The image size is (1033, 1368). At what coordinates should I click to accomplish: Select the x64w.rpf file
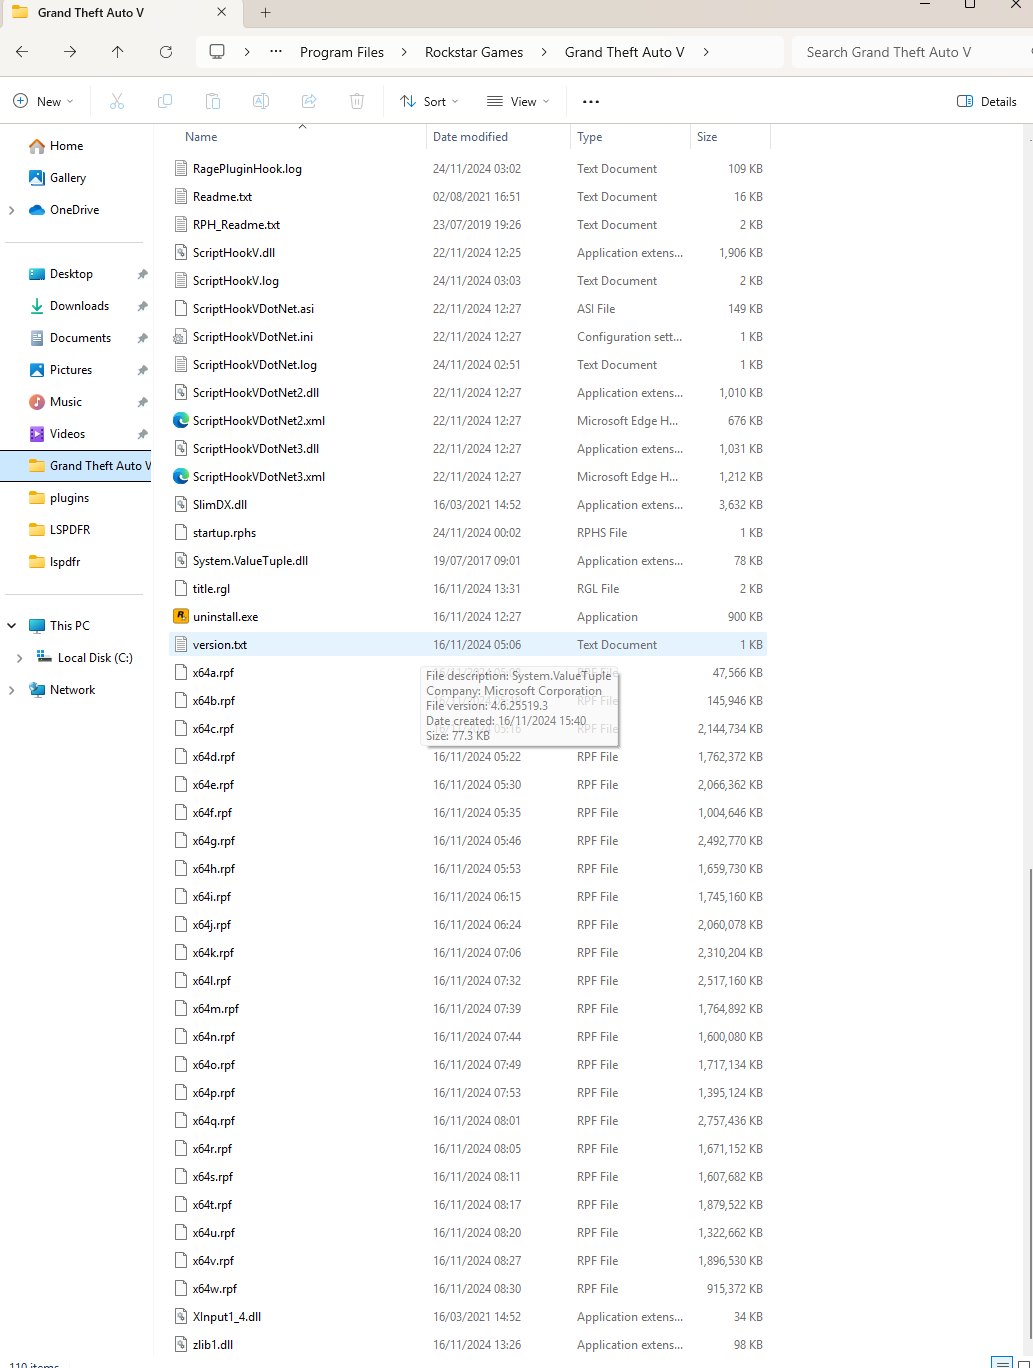coord(468,1289)
